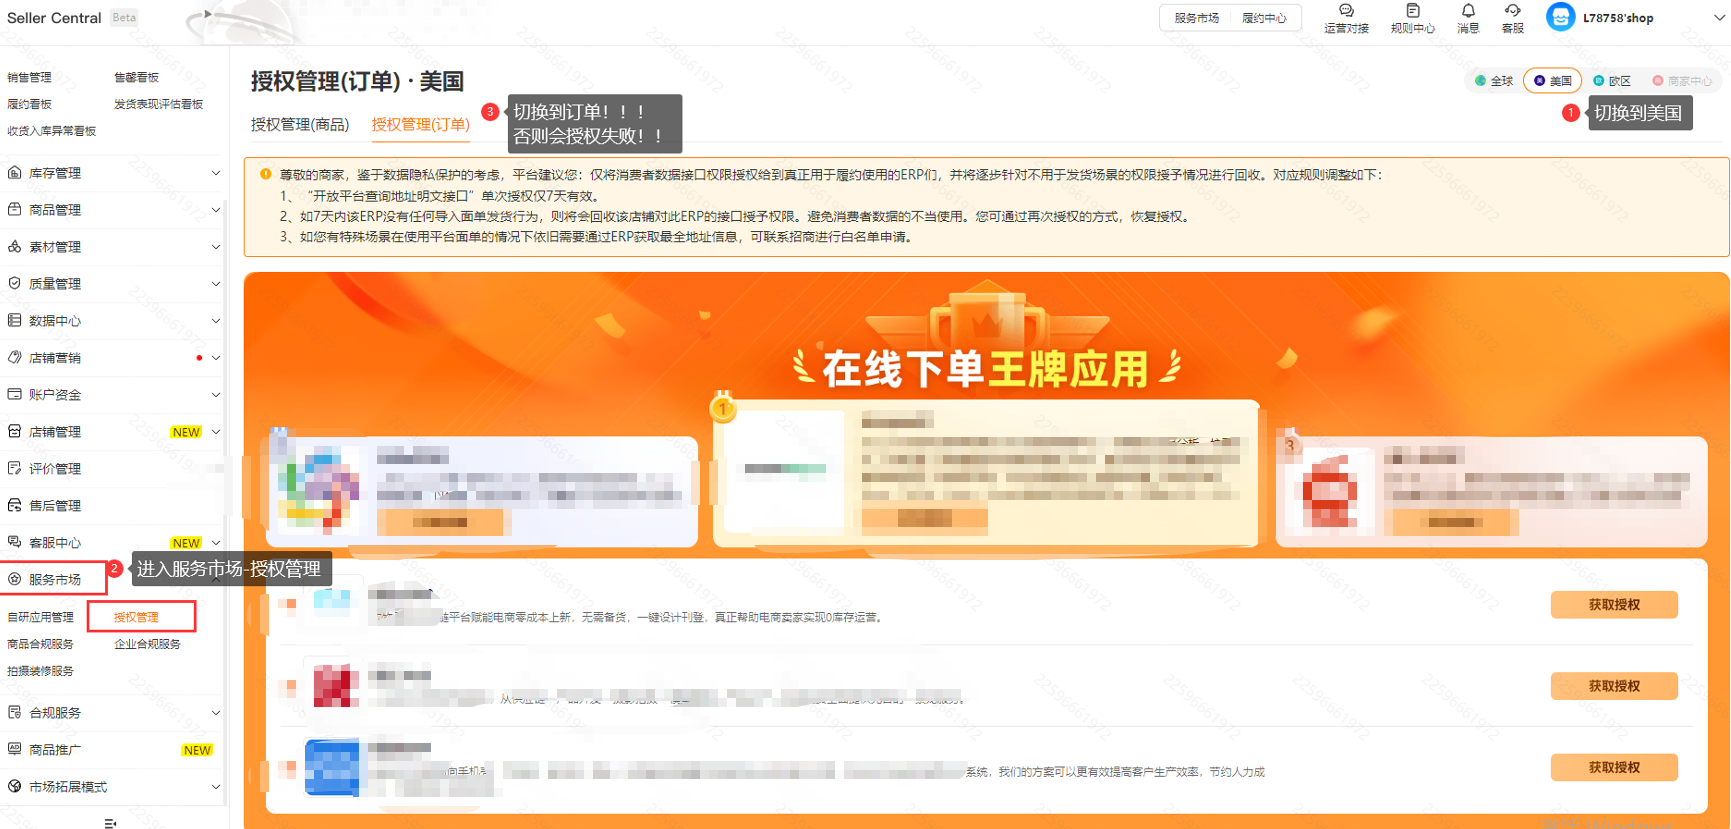Contact 客服 via headset icon
Viewport: 1731px width, 829px height.
[1512, 10]
